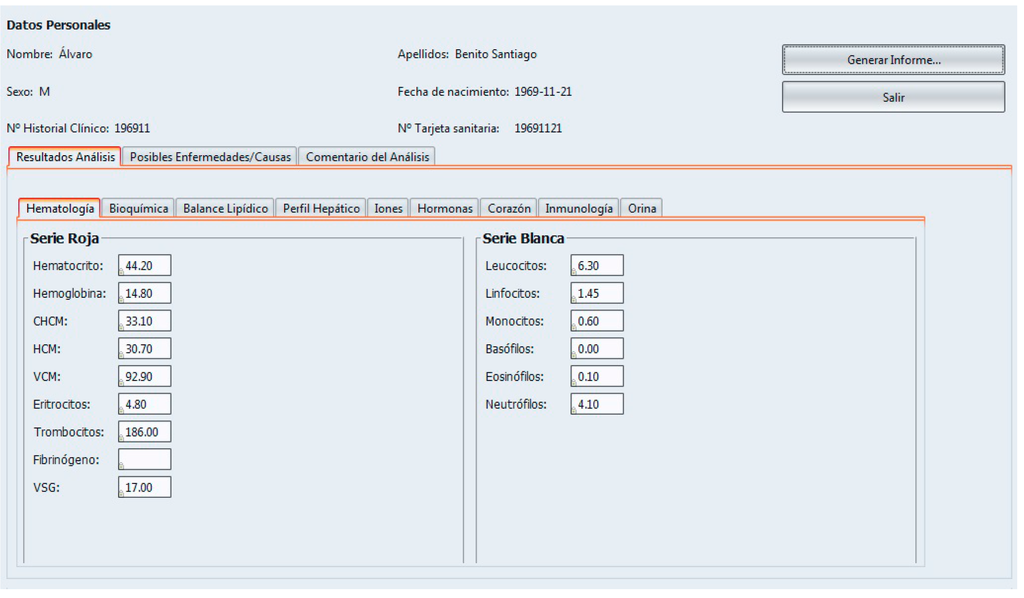The height and width of the screenshot is (598, 1024).
Task: Select the Inmunología tab
Action: coord(579,209)
